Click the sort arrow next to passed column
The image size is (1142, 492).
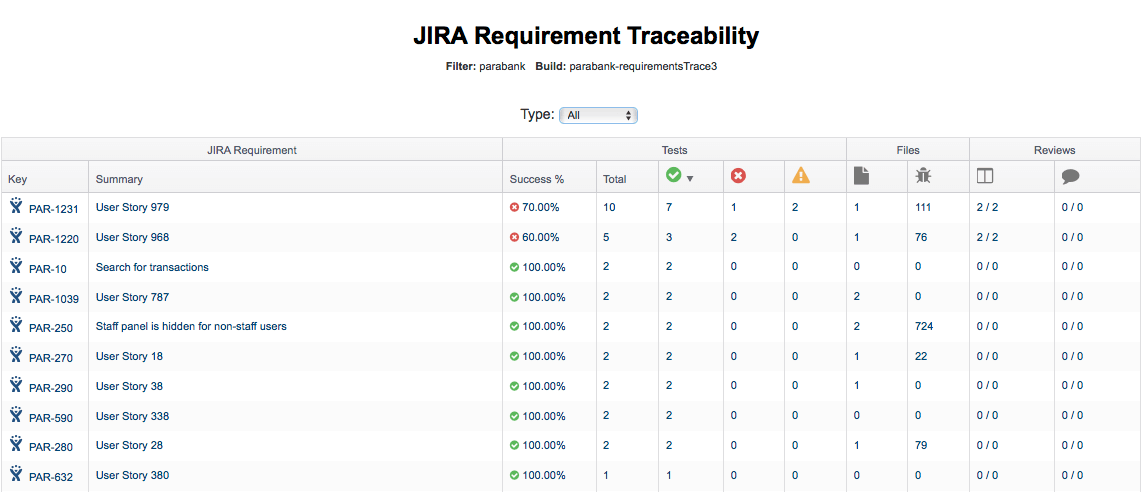click(690, 179)
